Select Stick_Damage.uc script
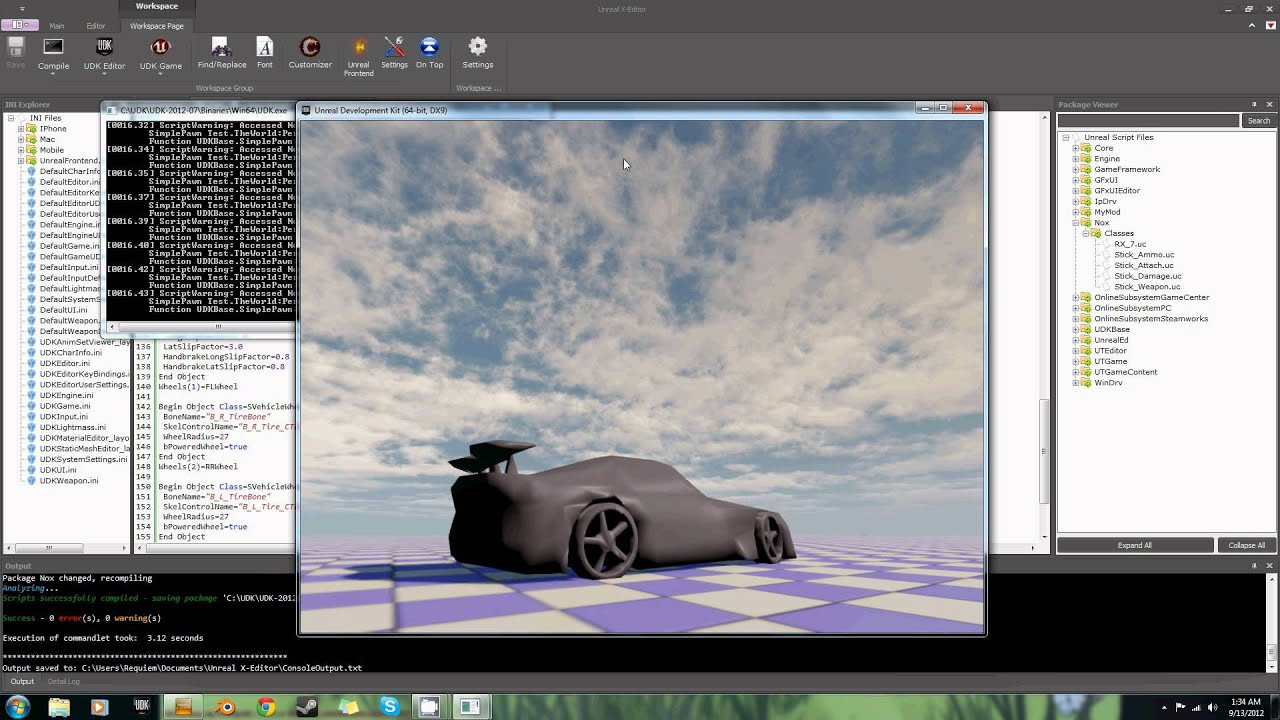This screenshot has height=720, width=1280. pyautogui.click(x=1147, y=276)
